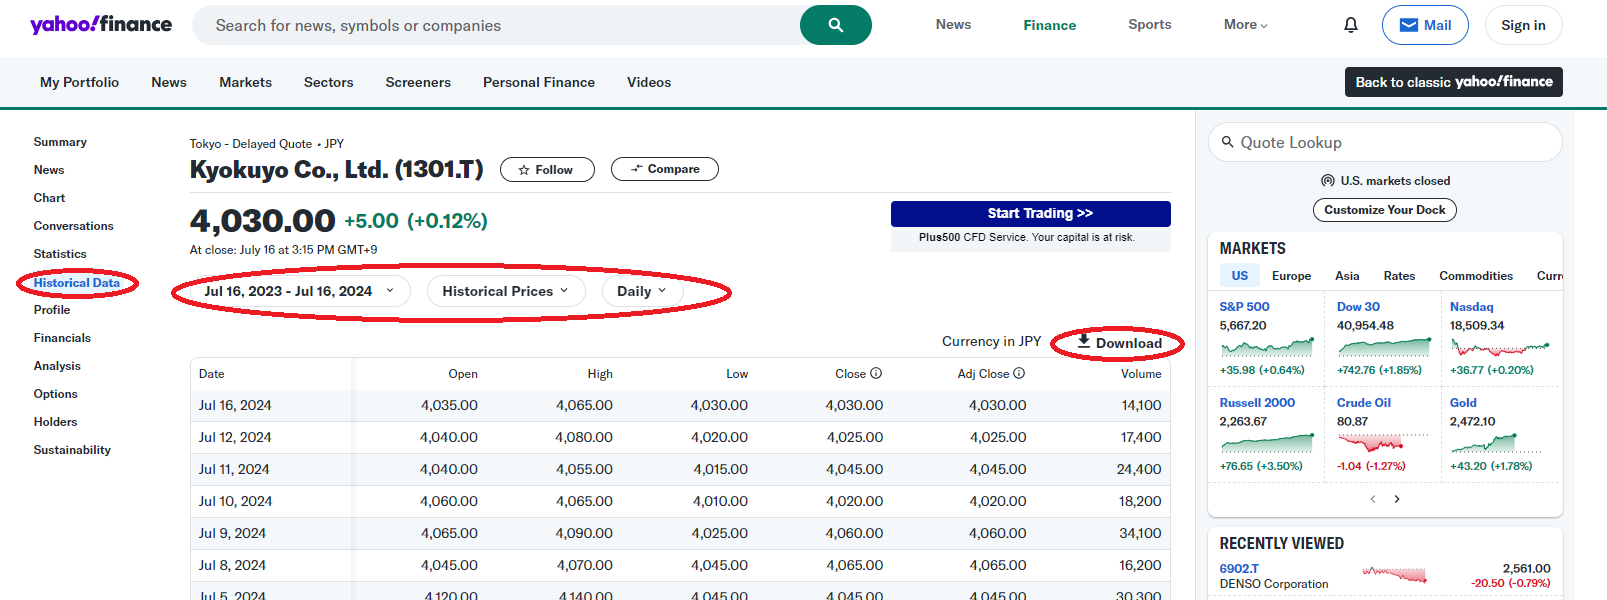This screenshot has height=600, width=1607.
Task: Open the Finance top navigation link
Action: click(x=1049, y=25)
